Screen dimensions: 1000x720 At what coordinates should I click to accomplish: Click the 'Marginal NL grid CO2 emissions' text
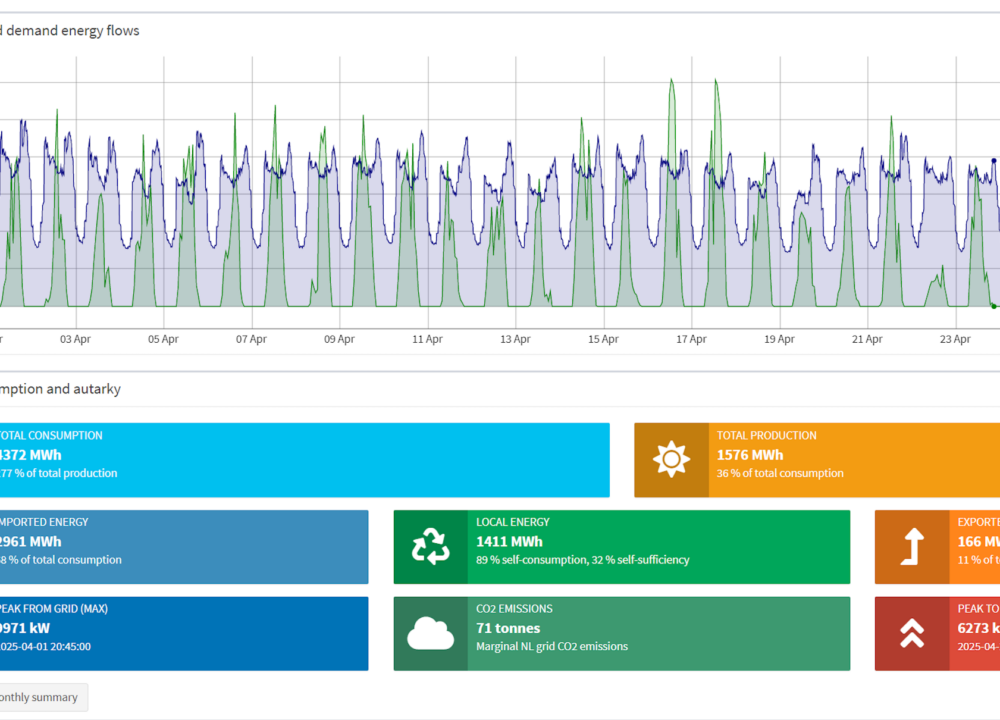coord(552,646)
